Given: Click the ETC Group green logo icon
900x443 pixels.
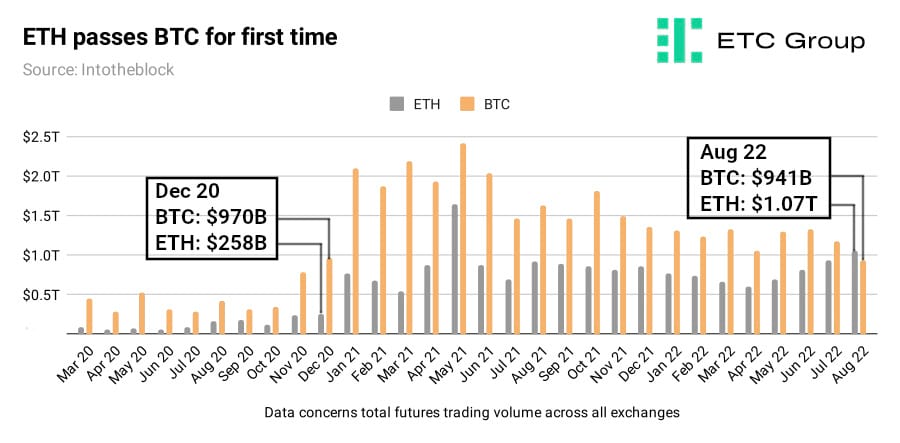Looking at the screenshot, I should pos(680,40).
